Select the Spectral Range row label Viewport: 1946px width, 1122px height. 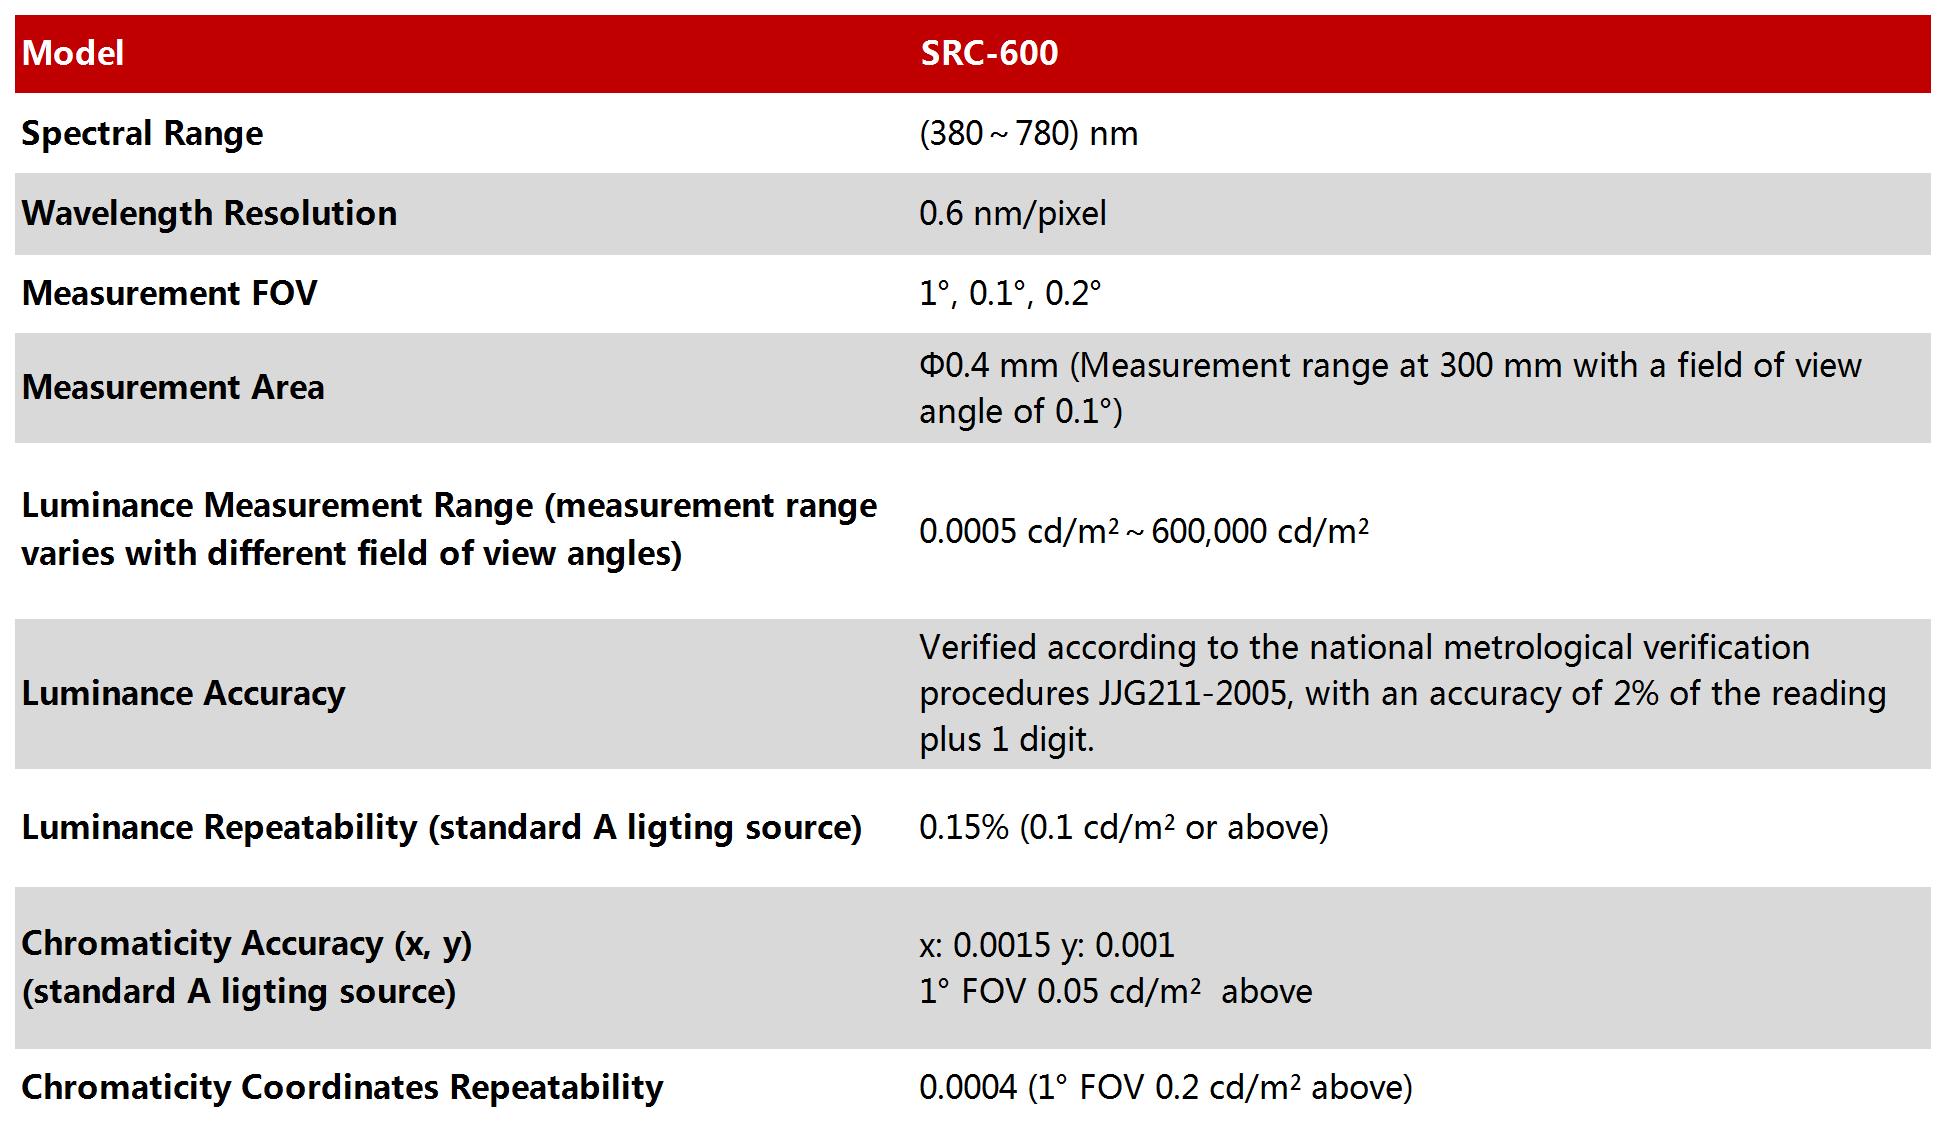[x=142, y=133]
